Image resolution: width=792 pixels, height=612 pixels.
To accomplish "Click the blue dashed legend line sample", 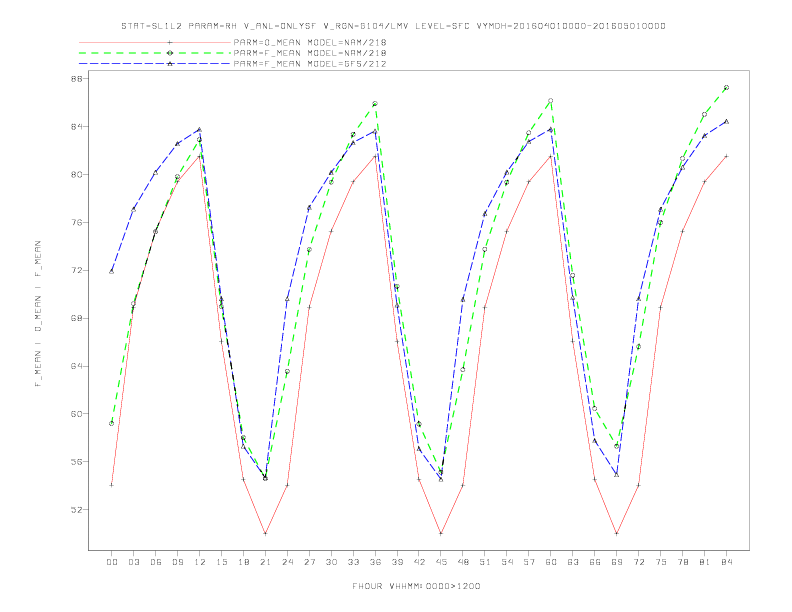I will tap(155, 64).
